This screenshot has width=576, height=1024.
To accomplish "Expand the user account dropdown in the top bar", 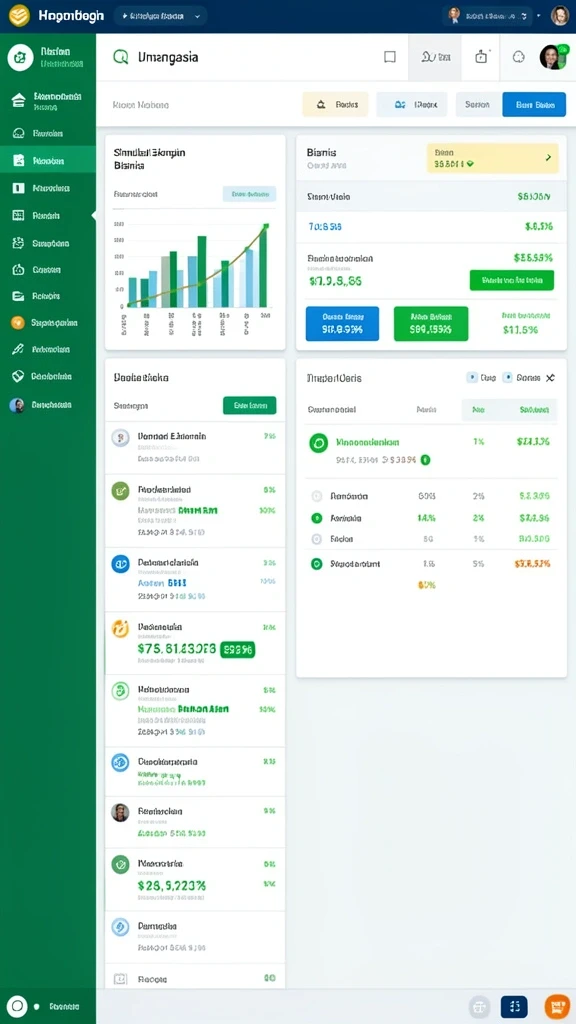I will [x=488, y=16].
